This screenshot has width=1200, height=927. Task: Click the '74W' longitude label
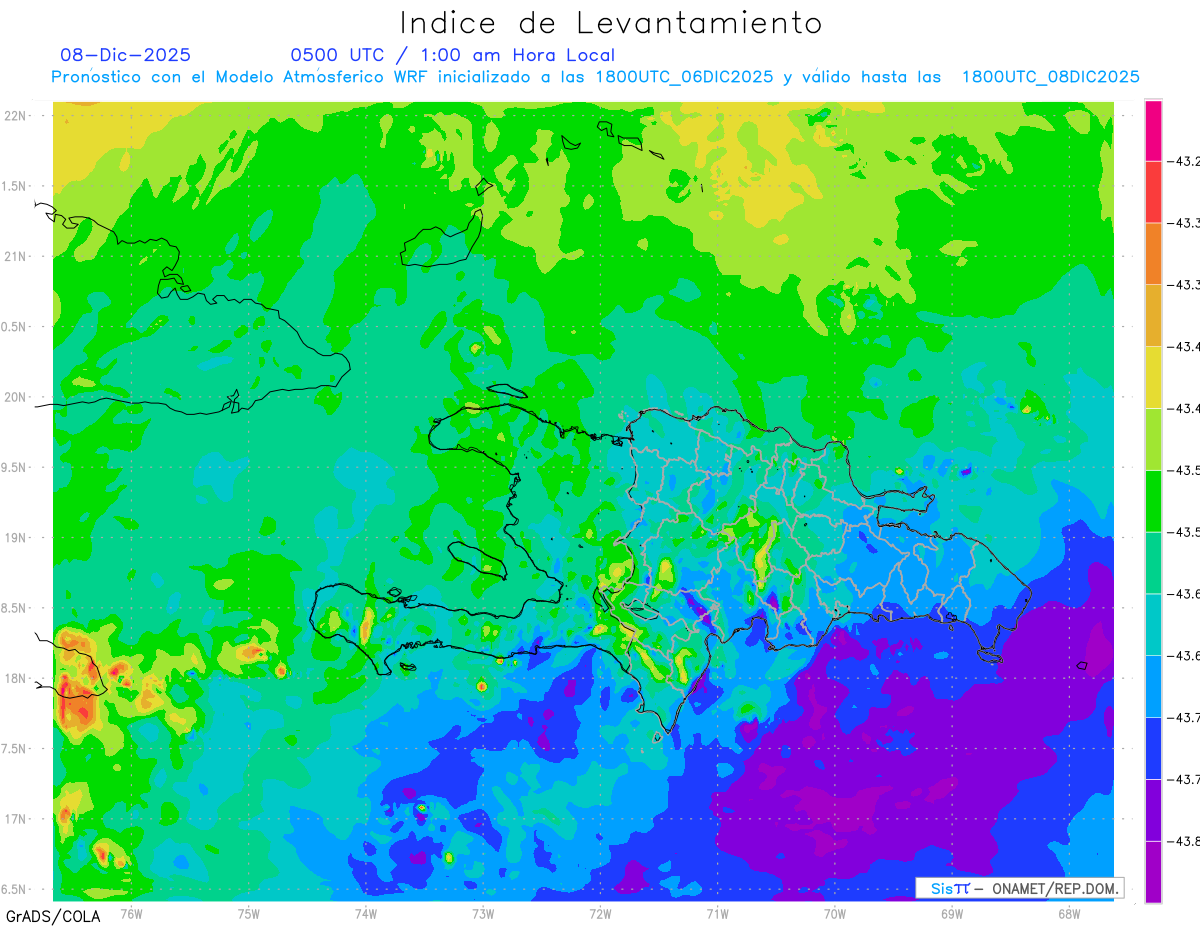[366, 914]
